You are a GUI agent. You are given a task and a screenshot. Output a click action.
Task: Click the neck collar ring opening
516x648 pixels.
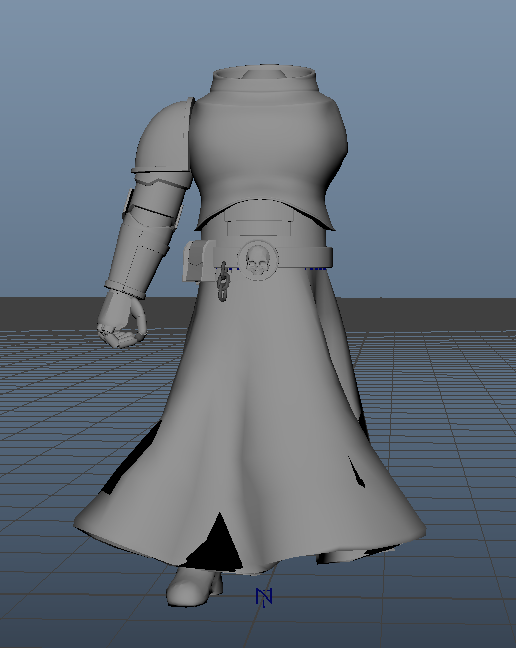(264, 74)
